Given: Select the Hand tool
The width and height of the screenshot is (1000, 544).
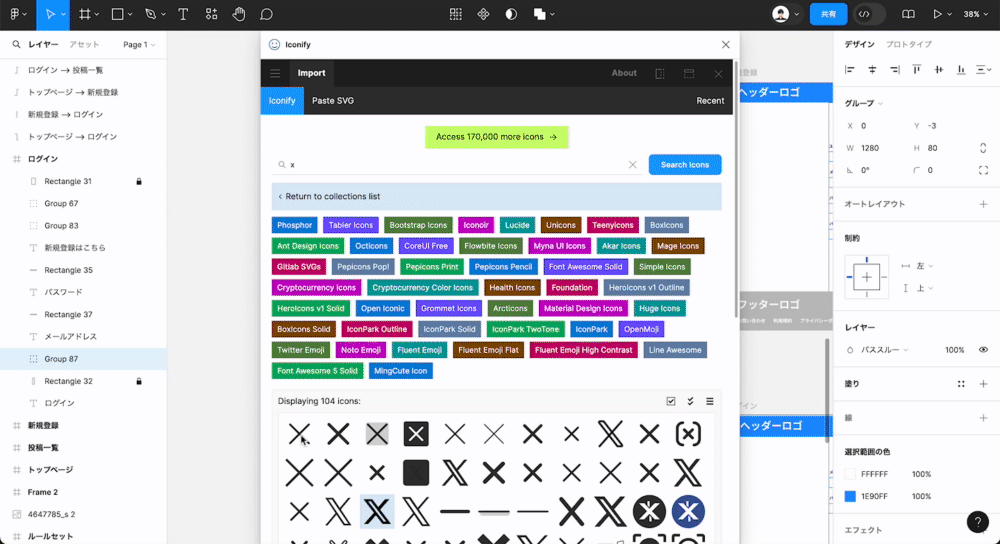Looking at the screenshot, I should click(239, 14).
